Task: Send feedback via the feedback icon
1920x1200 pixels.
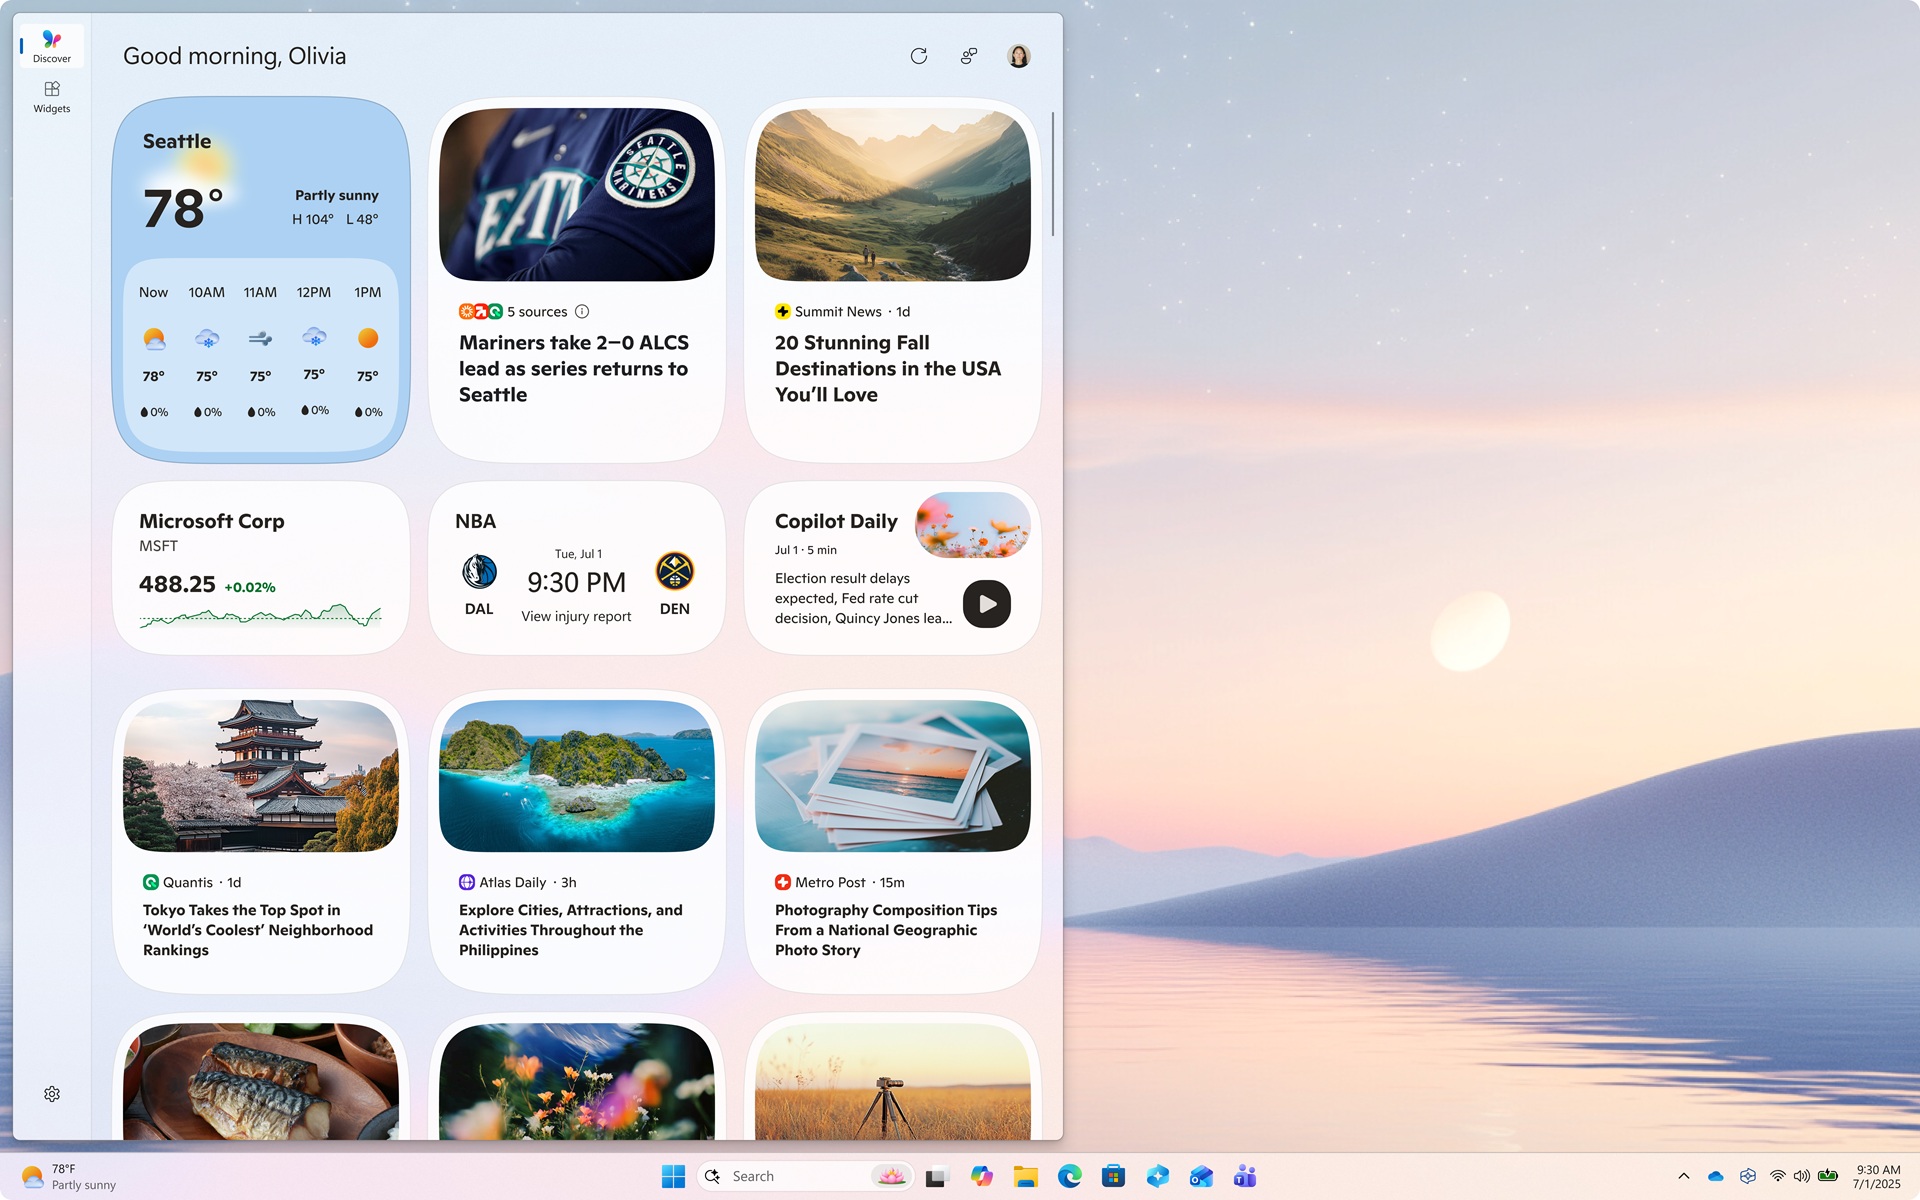Action: coord(967,56)
